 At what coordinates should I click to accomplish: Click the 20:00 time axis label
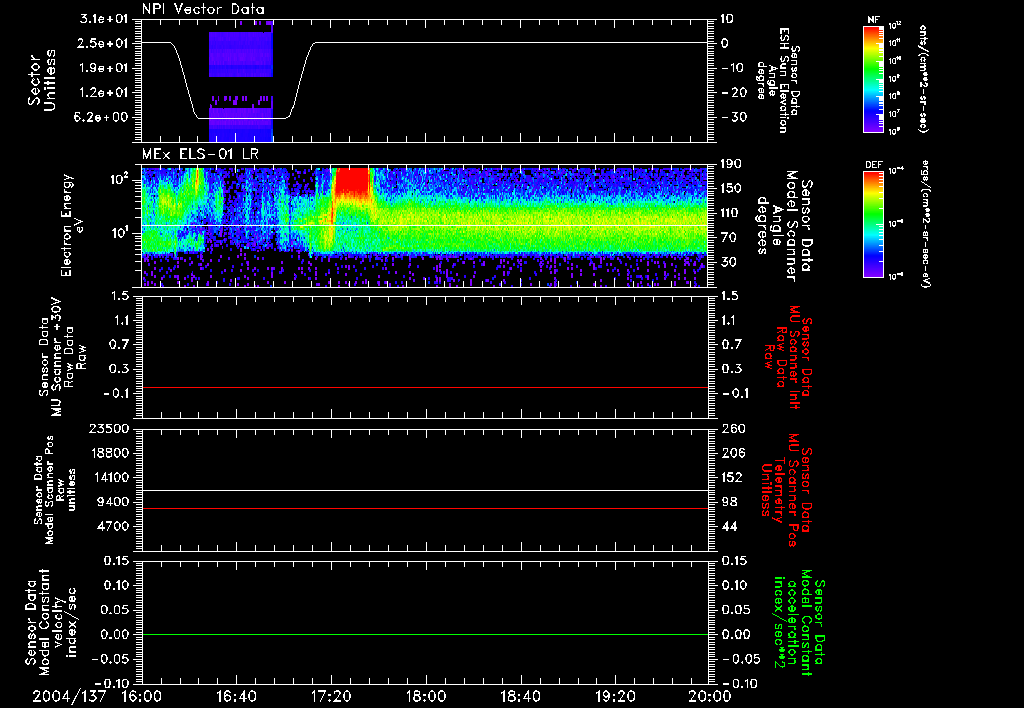(x=710, y=696)
